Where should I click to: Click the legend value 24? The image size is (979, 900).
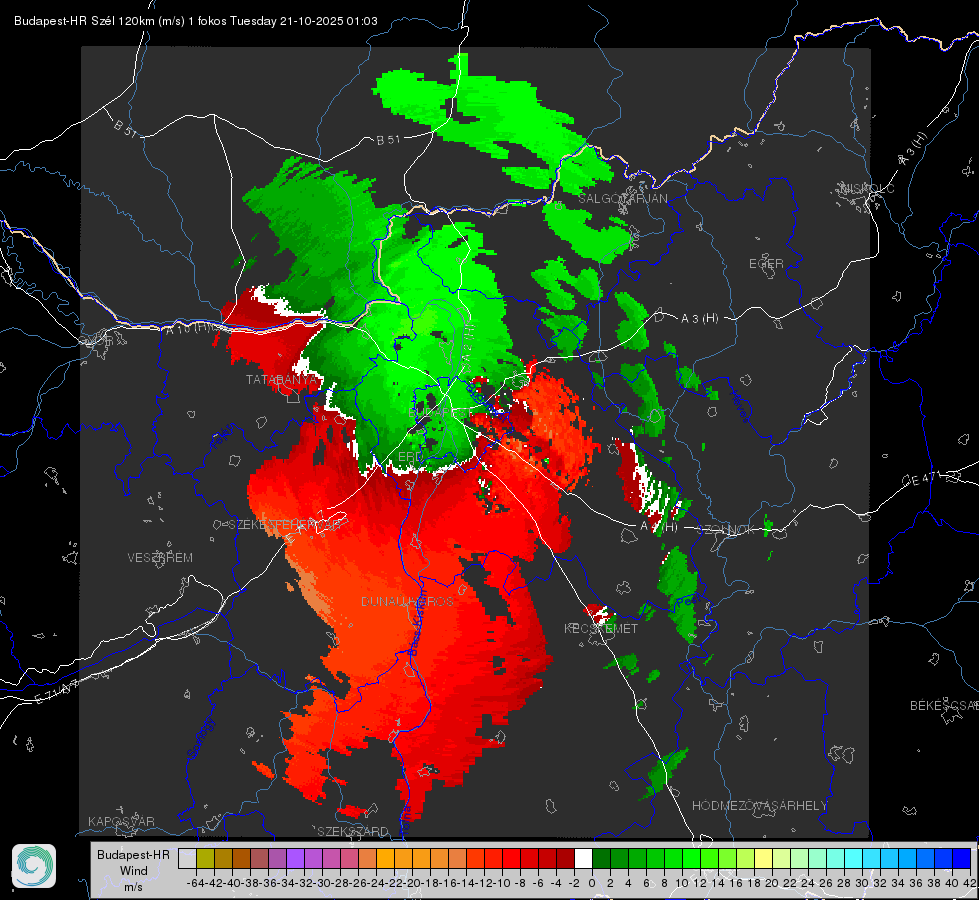[808, 883]
